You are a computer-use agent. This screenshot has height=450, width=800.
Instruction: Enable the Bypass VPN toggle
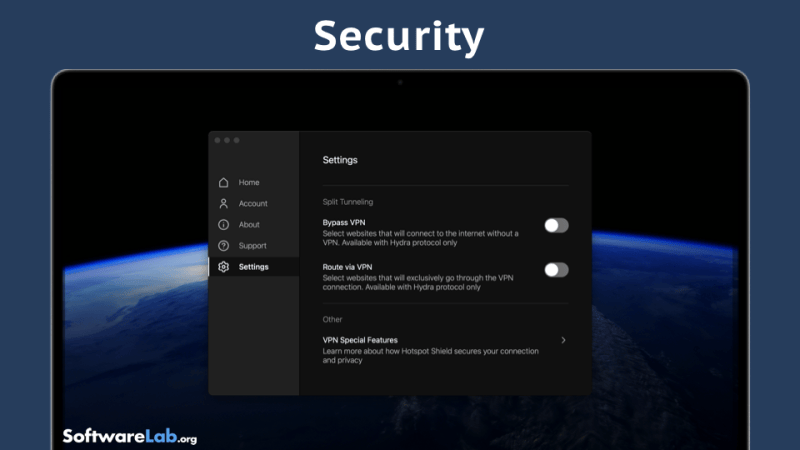[556, 226]
